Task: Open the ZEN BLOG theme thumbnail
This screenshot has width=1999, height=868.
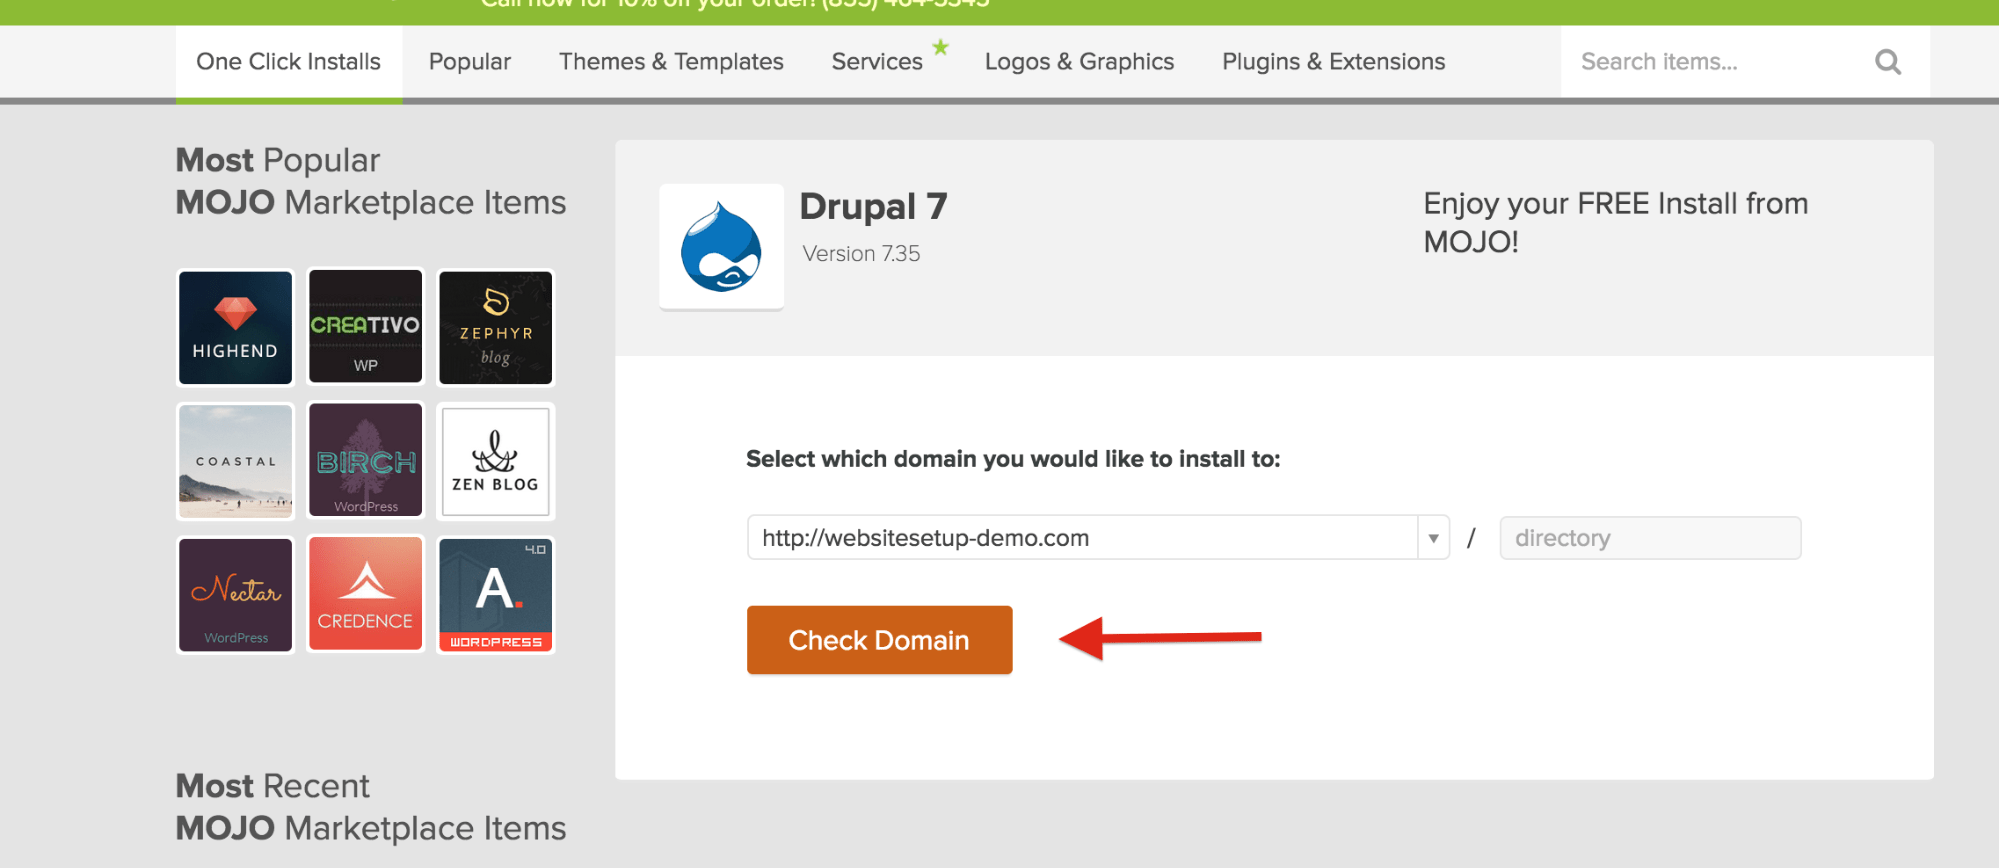Action: (496, 461)
